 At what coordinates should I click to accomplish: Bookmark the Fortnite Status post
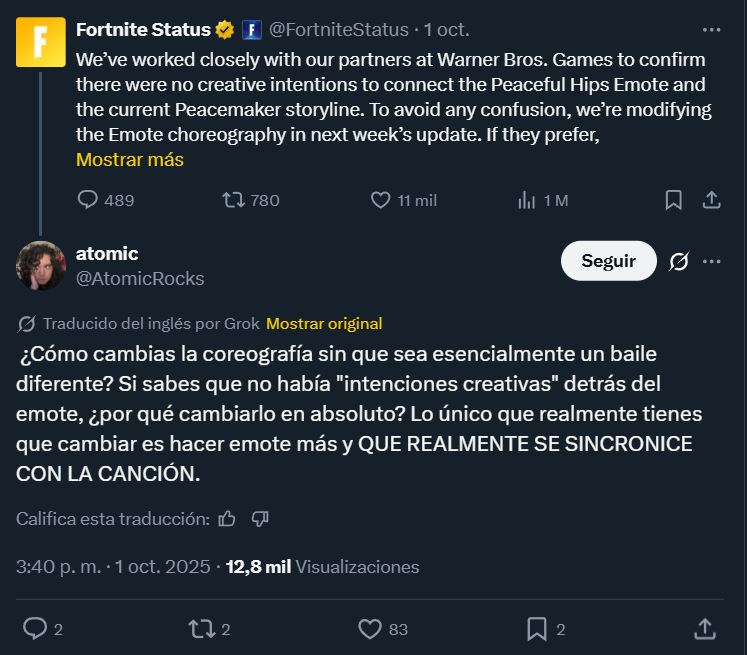(x=674, y=200)
